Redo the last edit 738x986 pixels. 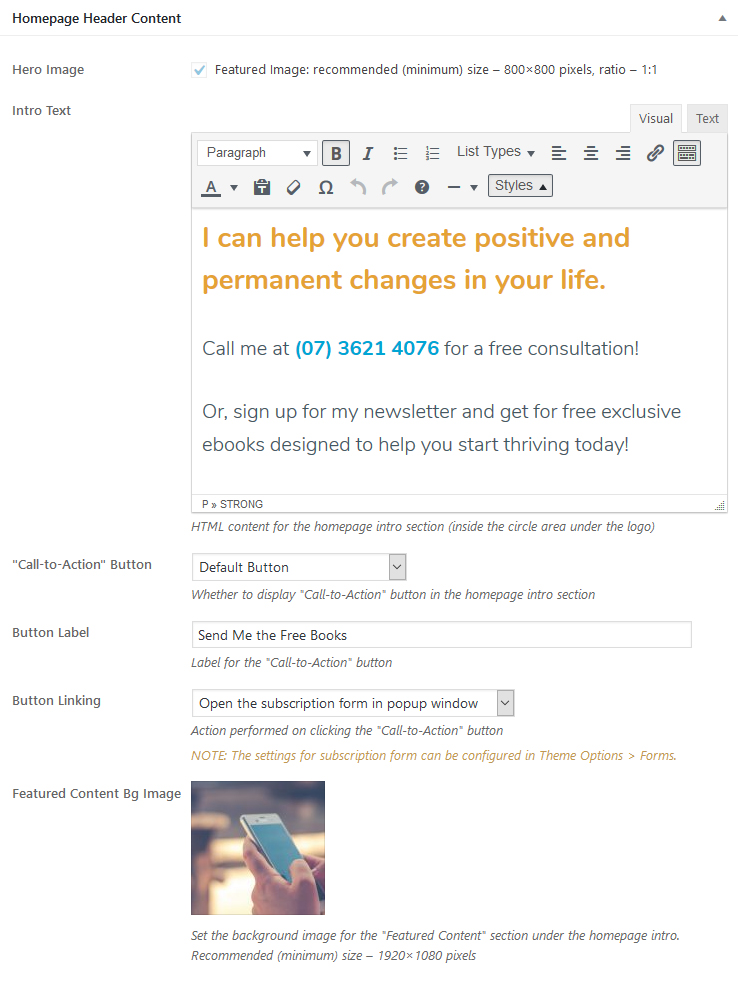390,187
